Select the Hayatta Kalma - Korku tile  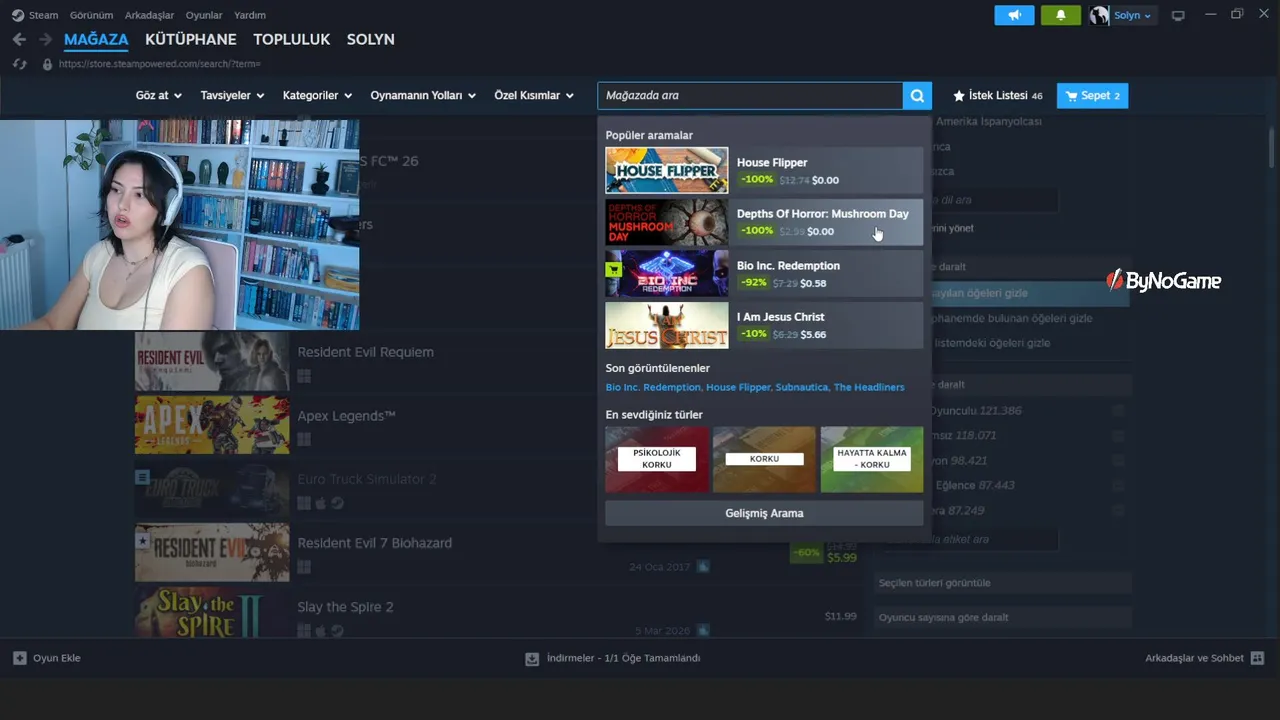(872, 459)
